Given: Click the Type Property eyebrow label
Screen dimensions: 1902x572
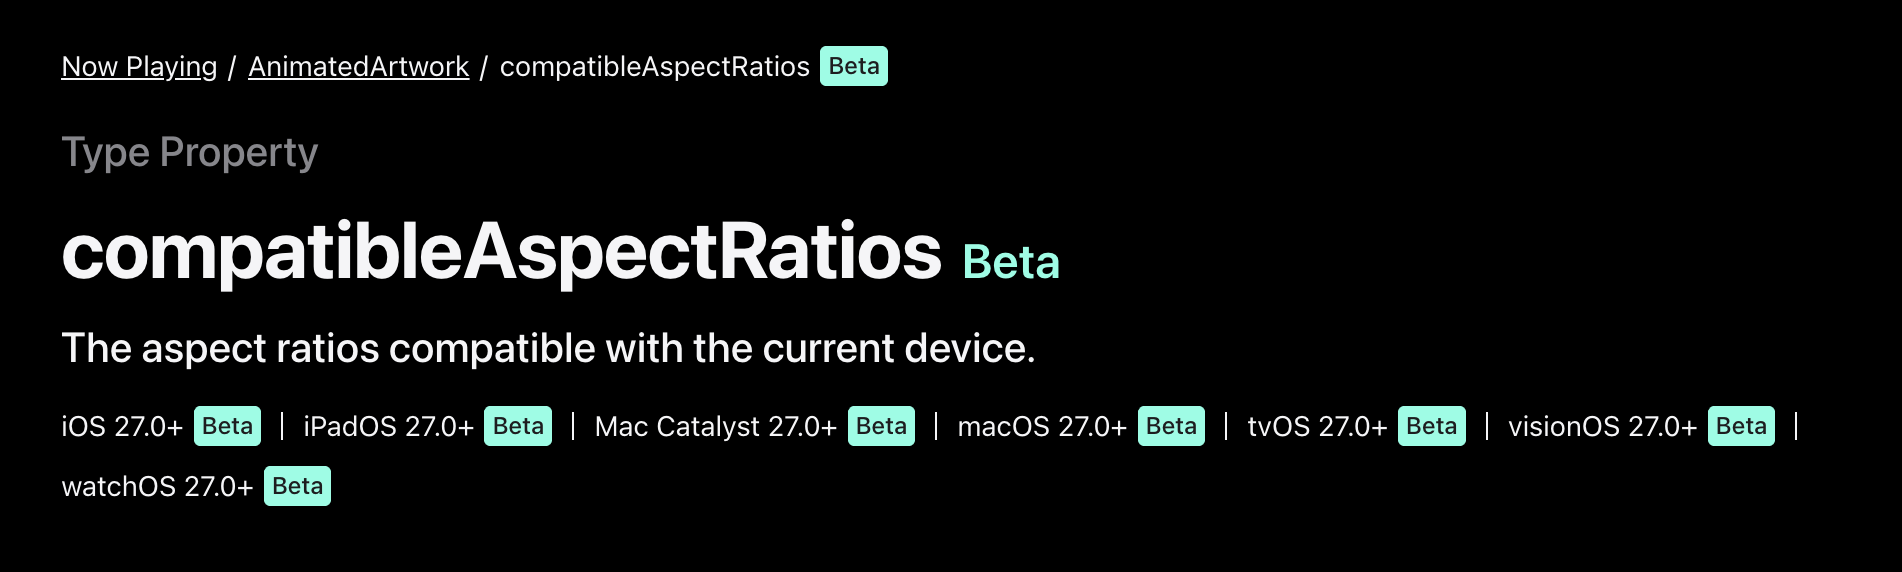Looking at the screenshot, I should 190,153.
